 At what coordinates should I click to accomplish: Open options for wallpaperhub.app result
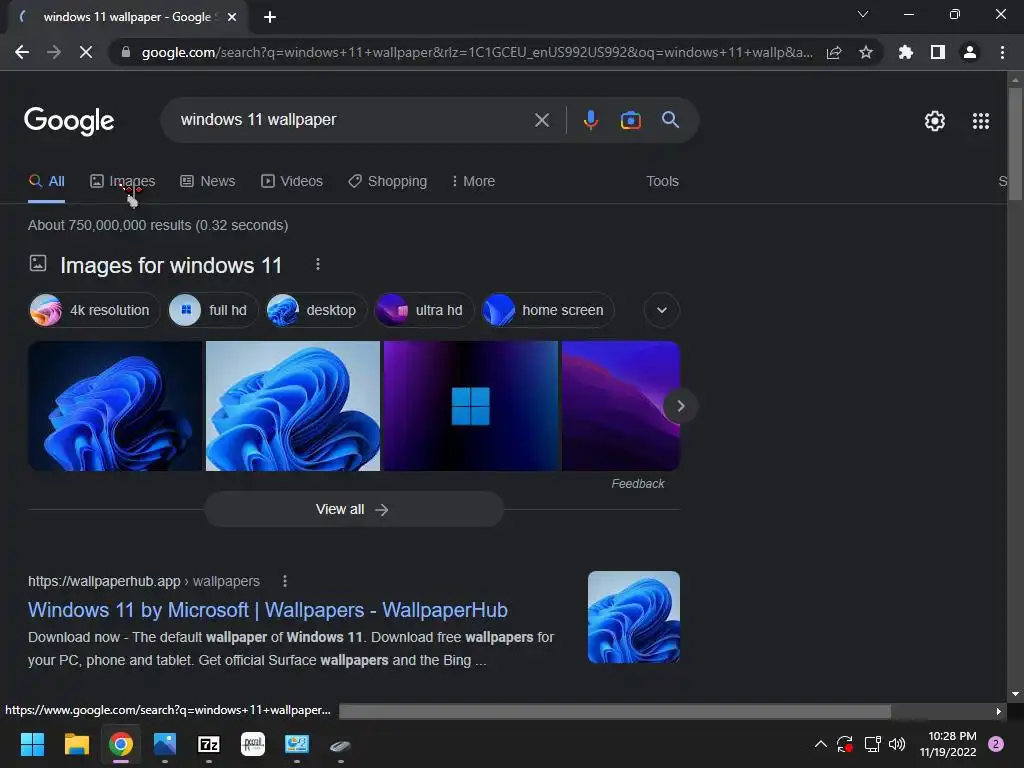(x=285, y=581)
